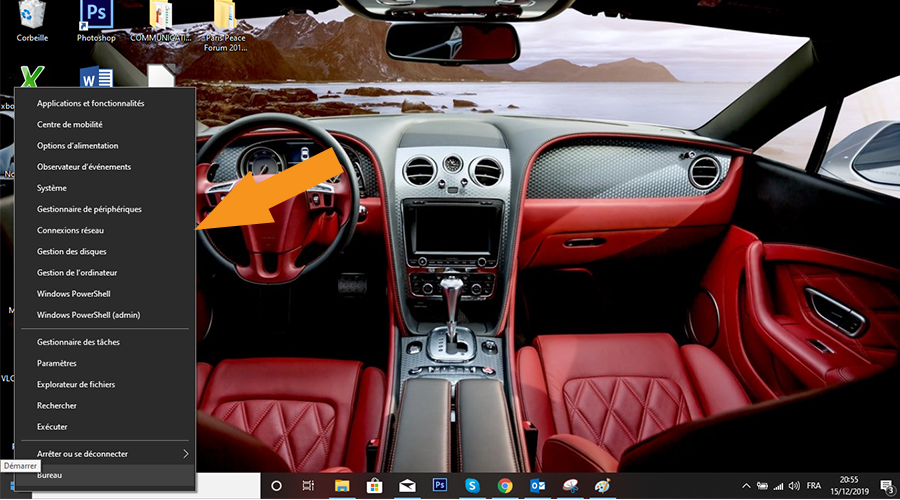This screenshot has width=900, height=500.
Task: Select Exécuter entry
Action: click(105, 427)
